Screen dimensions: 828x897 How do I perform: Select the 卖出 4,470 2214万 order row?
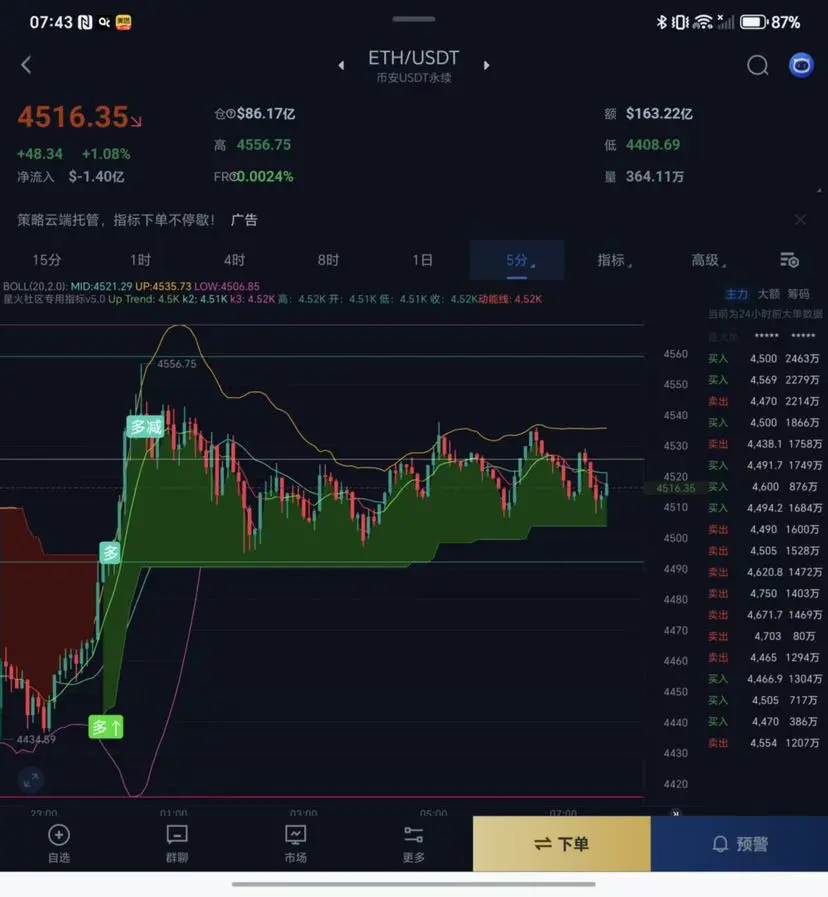click(764, 402)
